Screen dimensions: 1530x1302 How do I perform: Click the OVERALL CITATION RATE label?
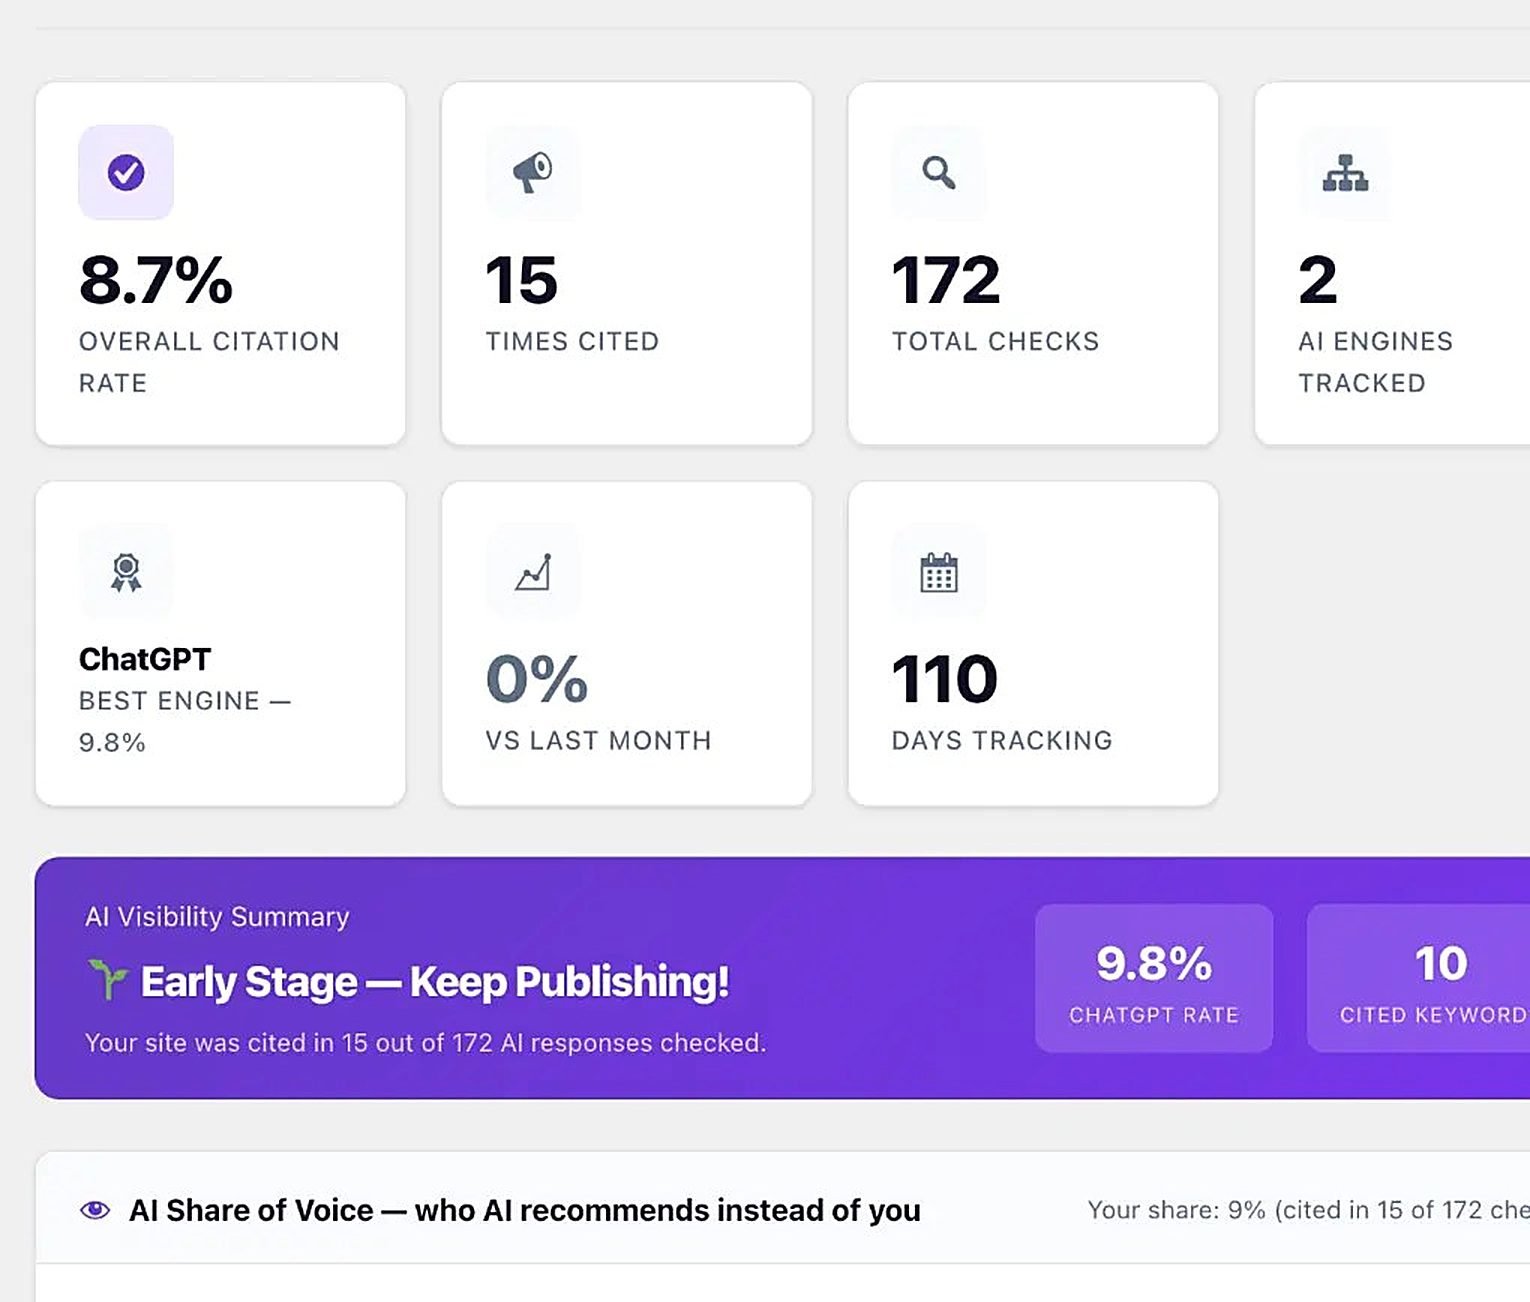coord(209,362)
